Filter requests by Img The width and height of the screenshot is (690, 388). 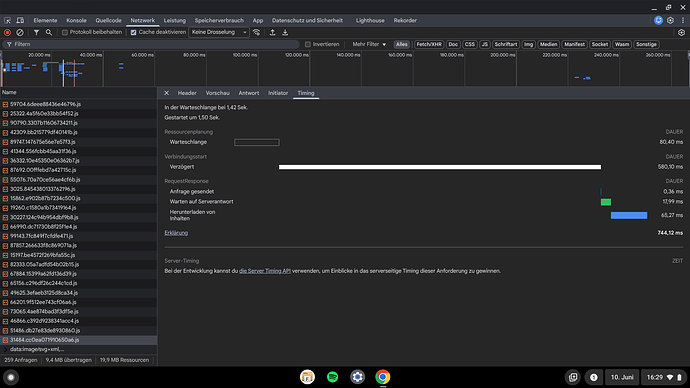click(x=529, y=44)
